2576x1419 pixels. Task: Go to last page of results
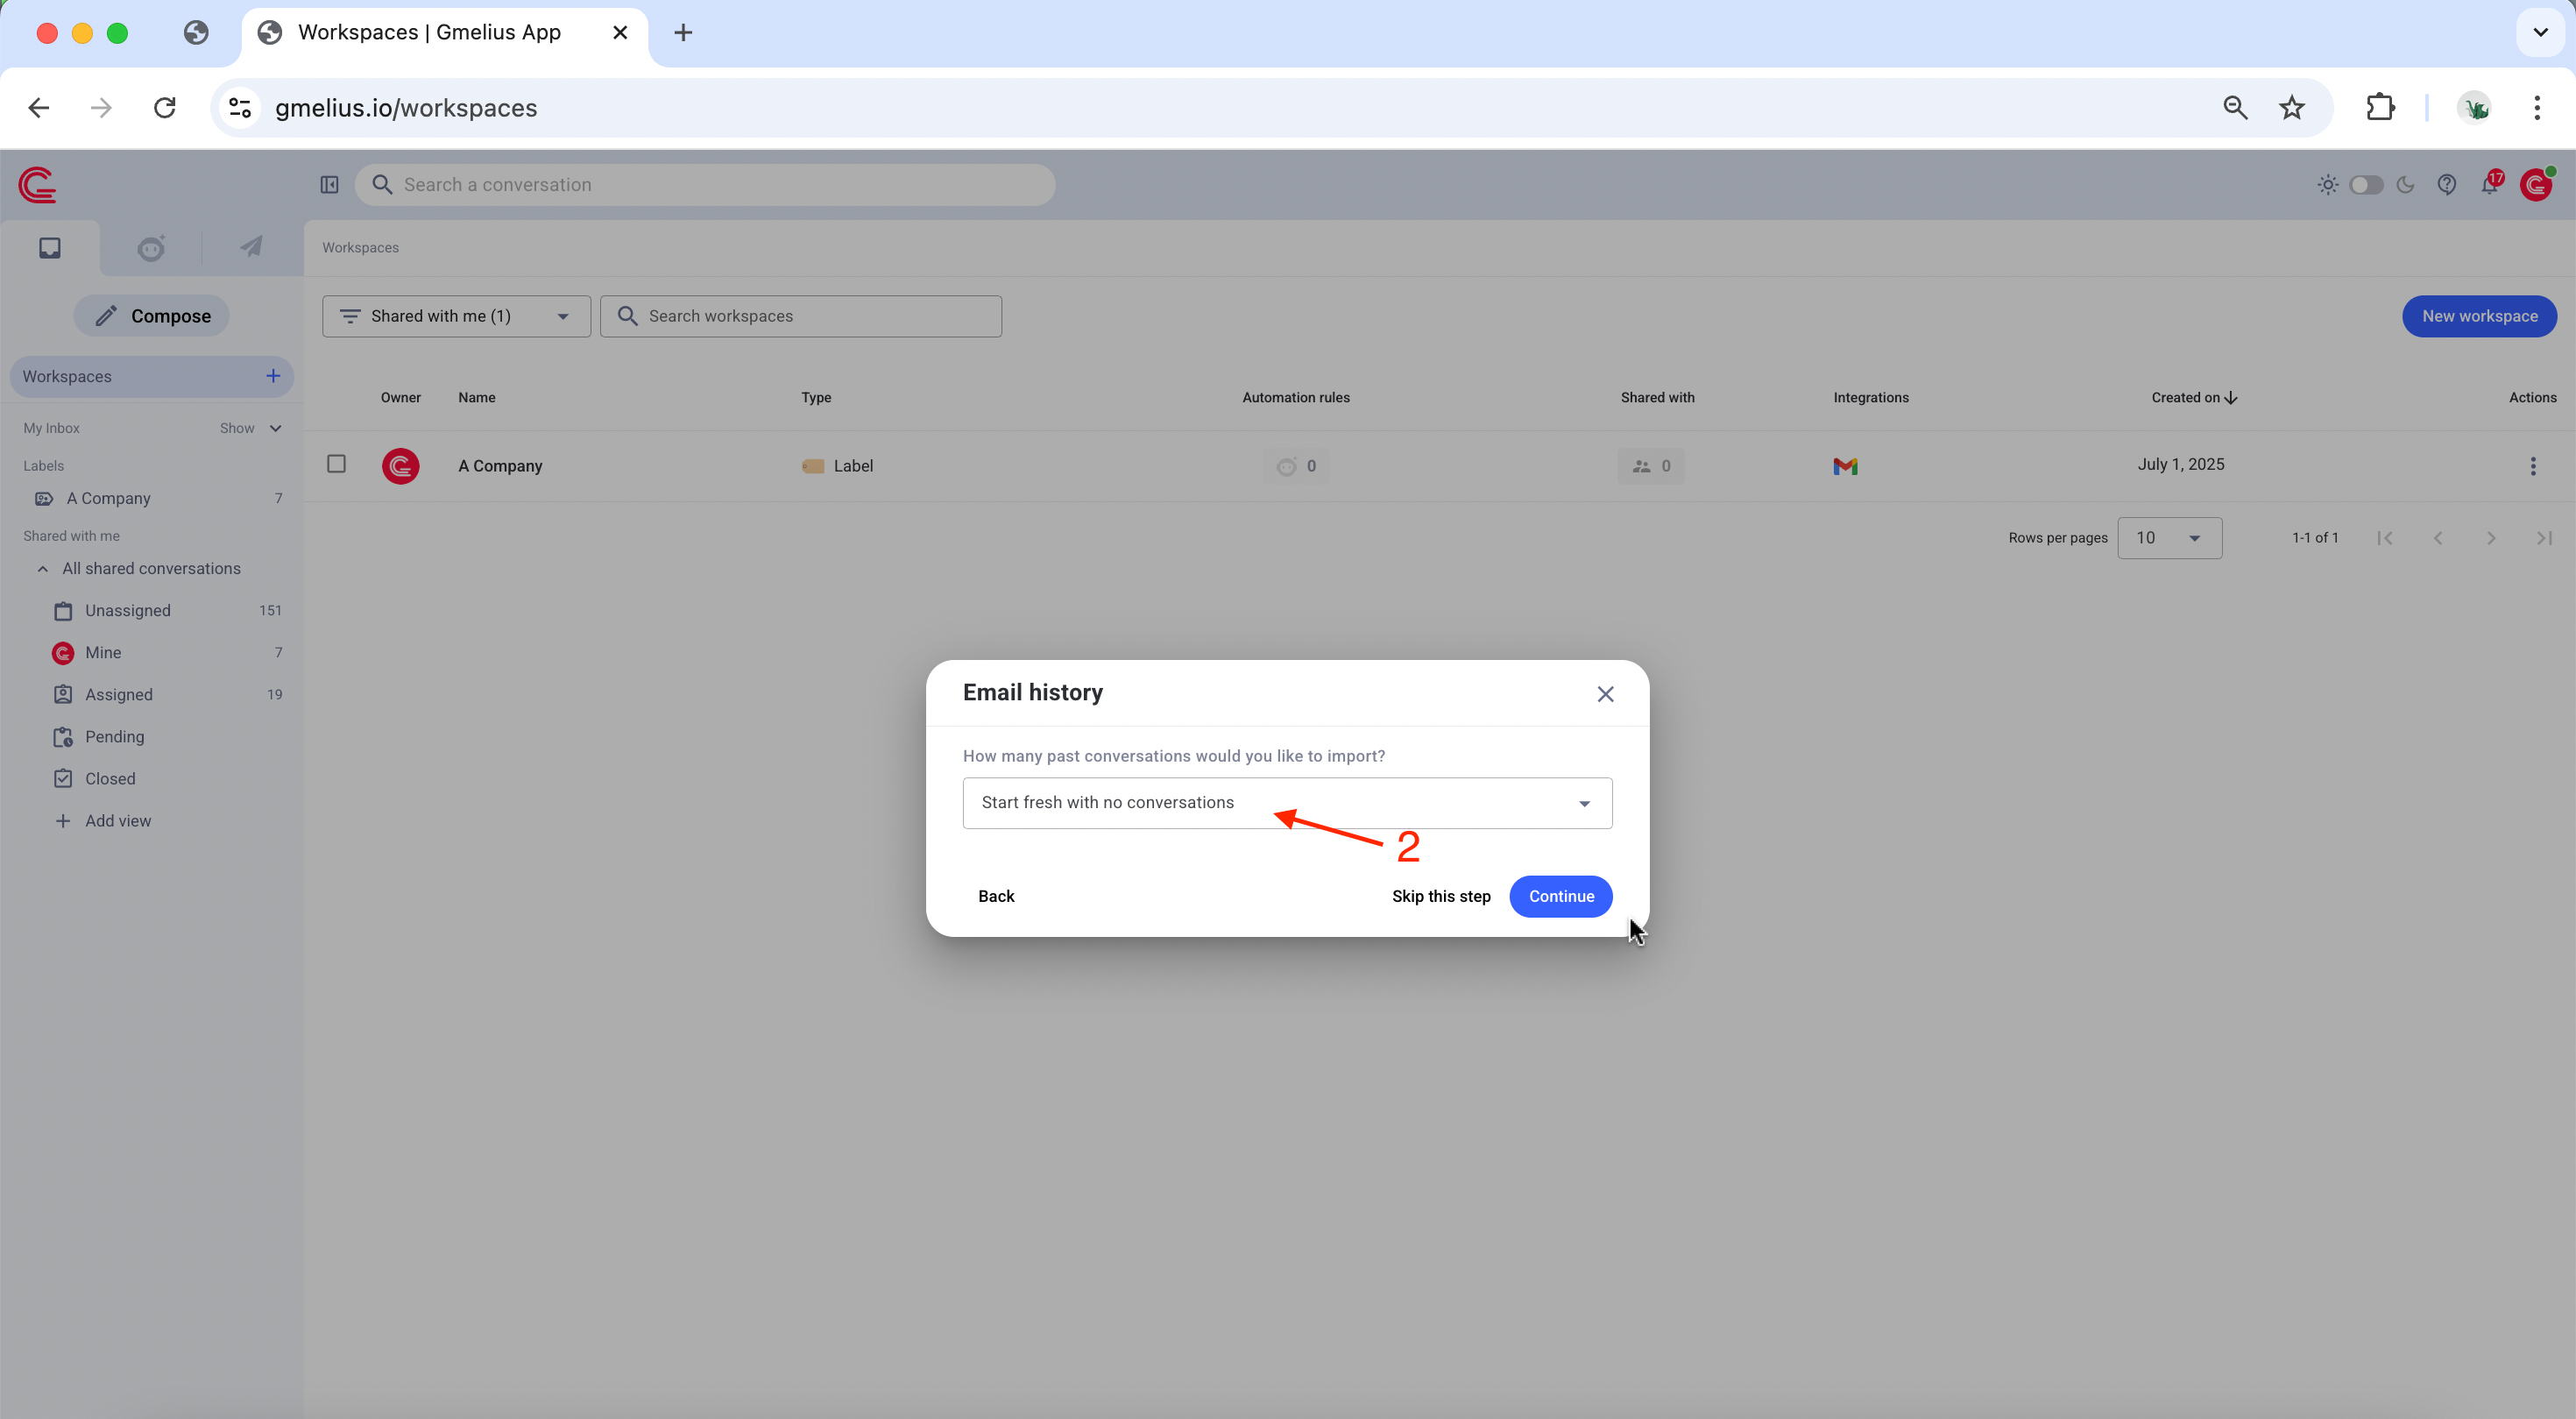[x=2544, y=538]
